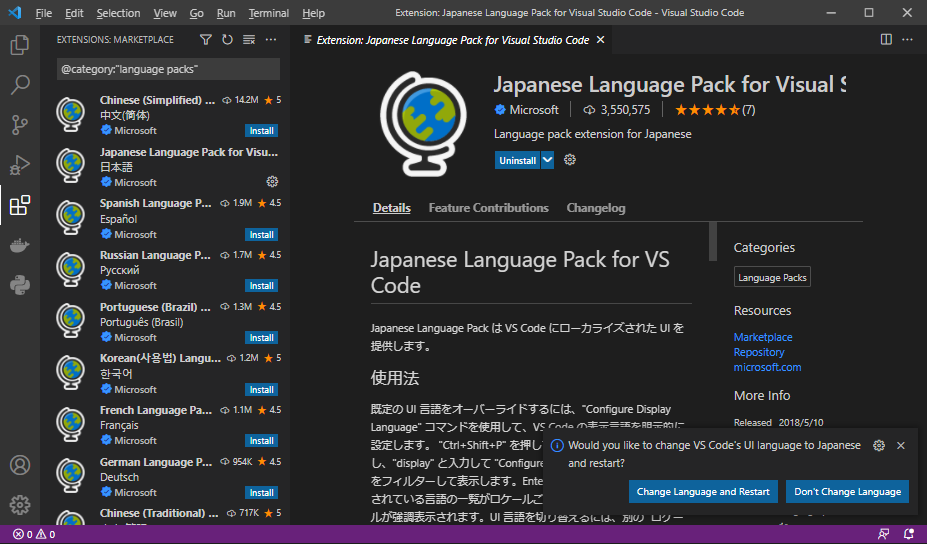Open the Go menu

tap(197, 13)
